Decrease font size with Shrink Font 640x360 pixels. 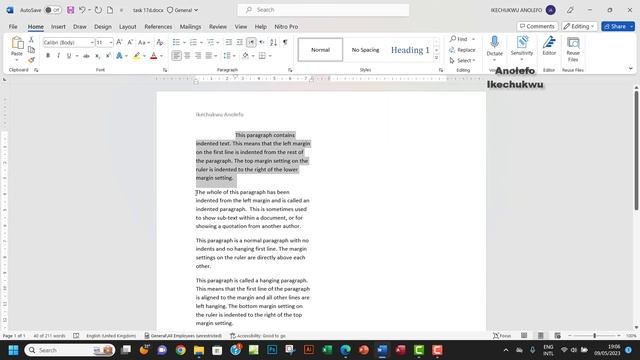coord(130,42)
